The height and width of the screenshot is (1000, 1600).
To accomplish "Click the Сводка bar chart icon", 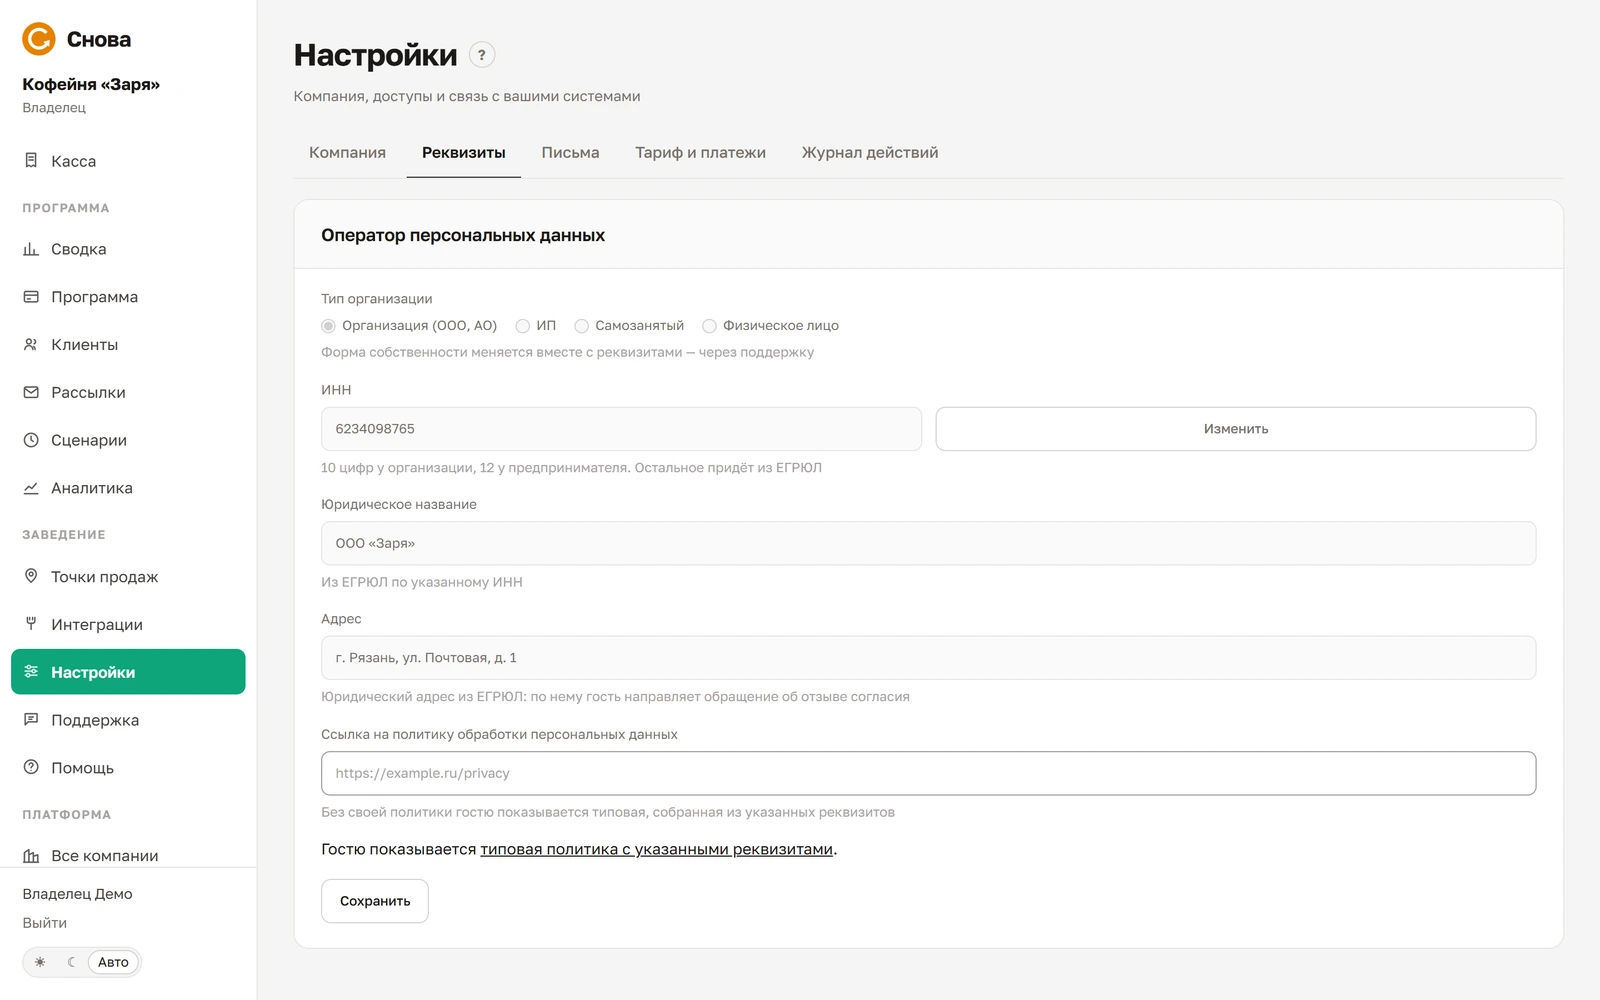I will [x=31, y=249].
